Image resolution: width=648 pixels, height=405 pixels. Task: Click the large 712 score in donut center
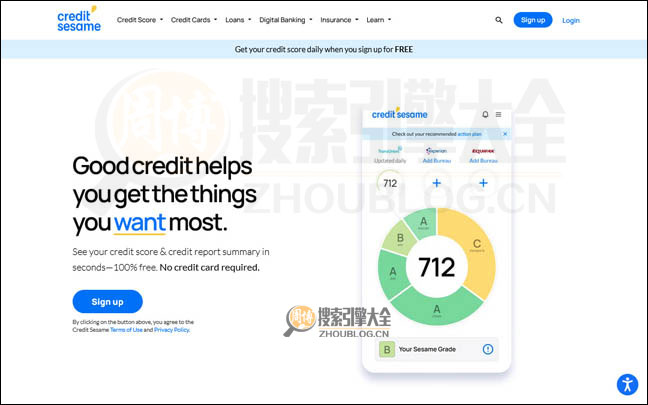[x=436, y=267]
